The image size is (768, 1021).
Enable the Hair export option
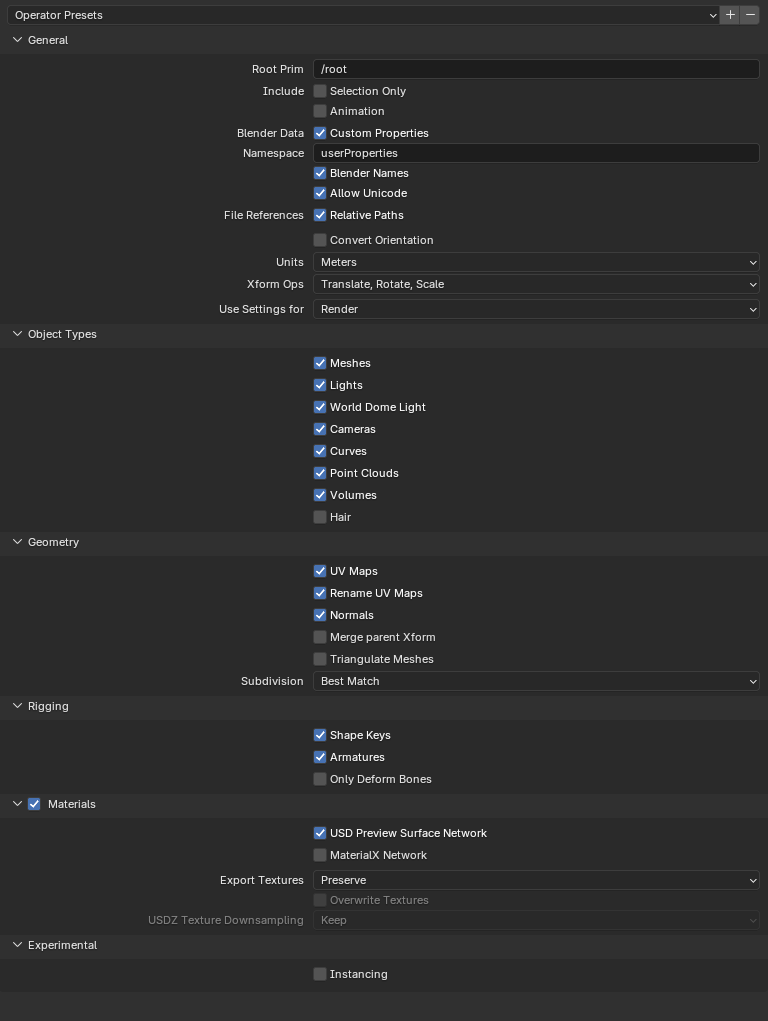[x=320, y=517]
